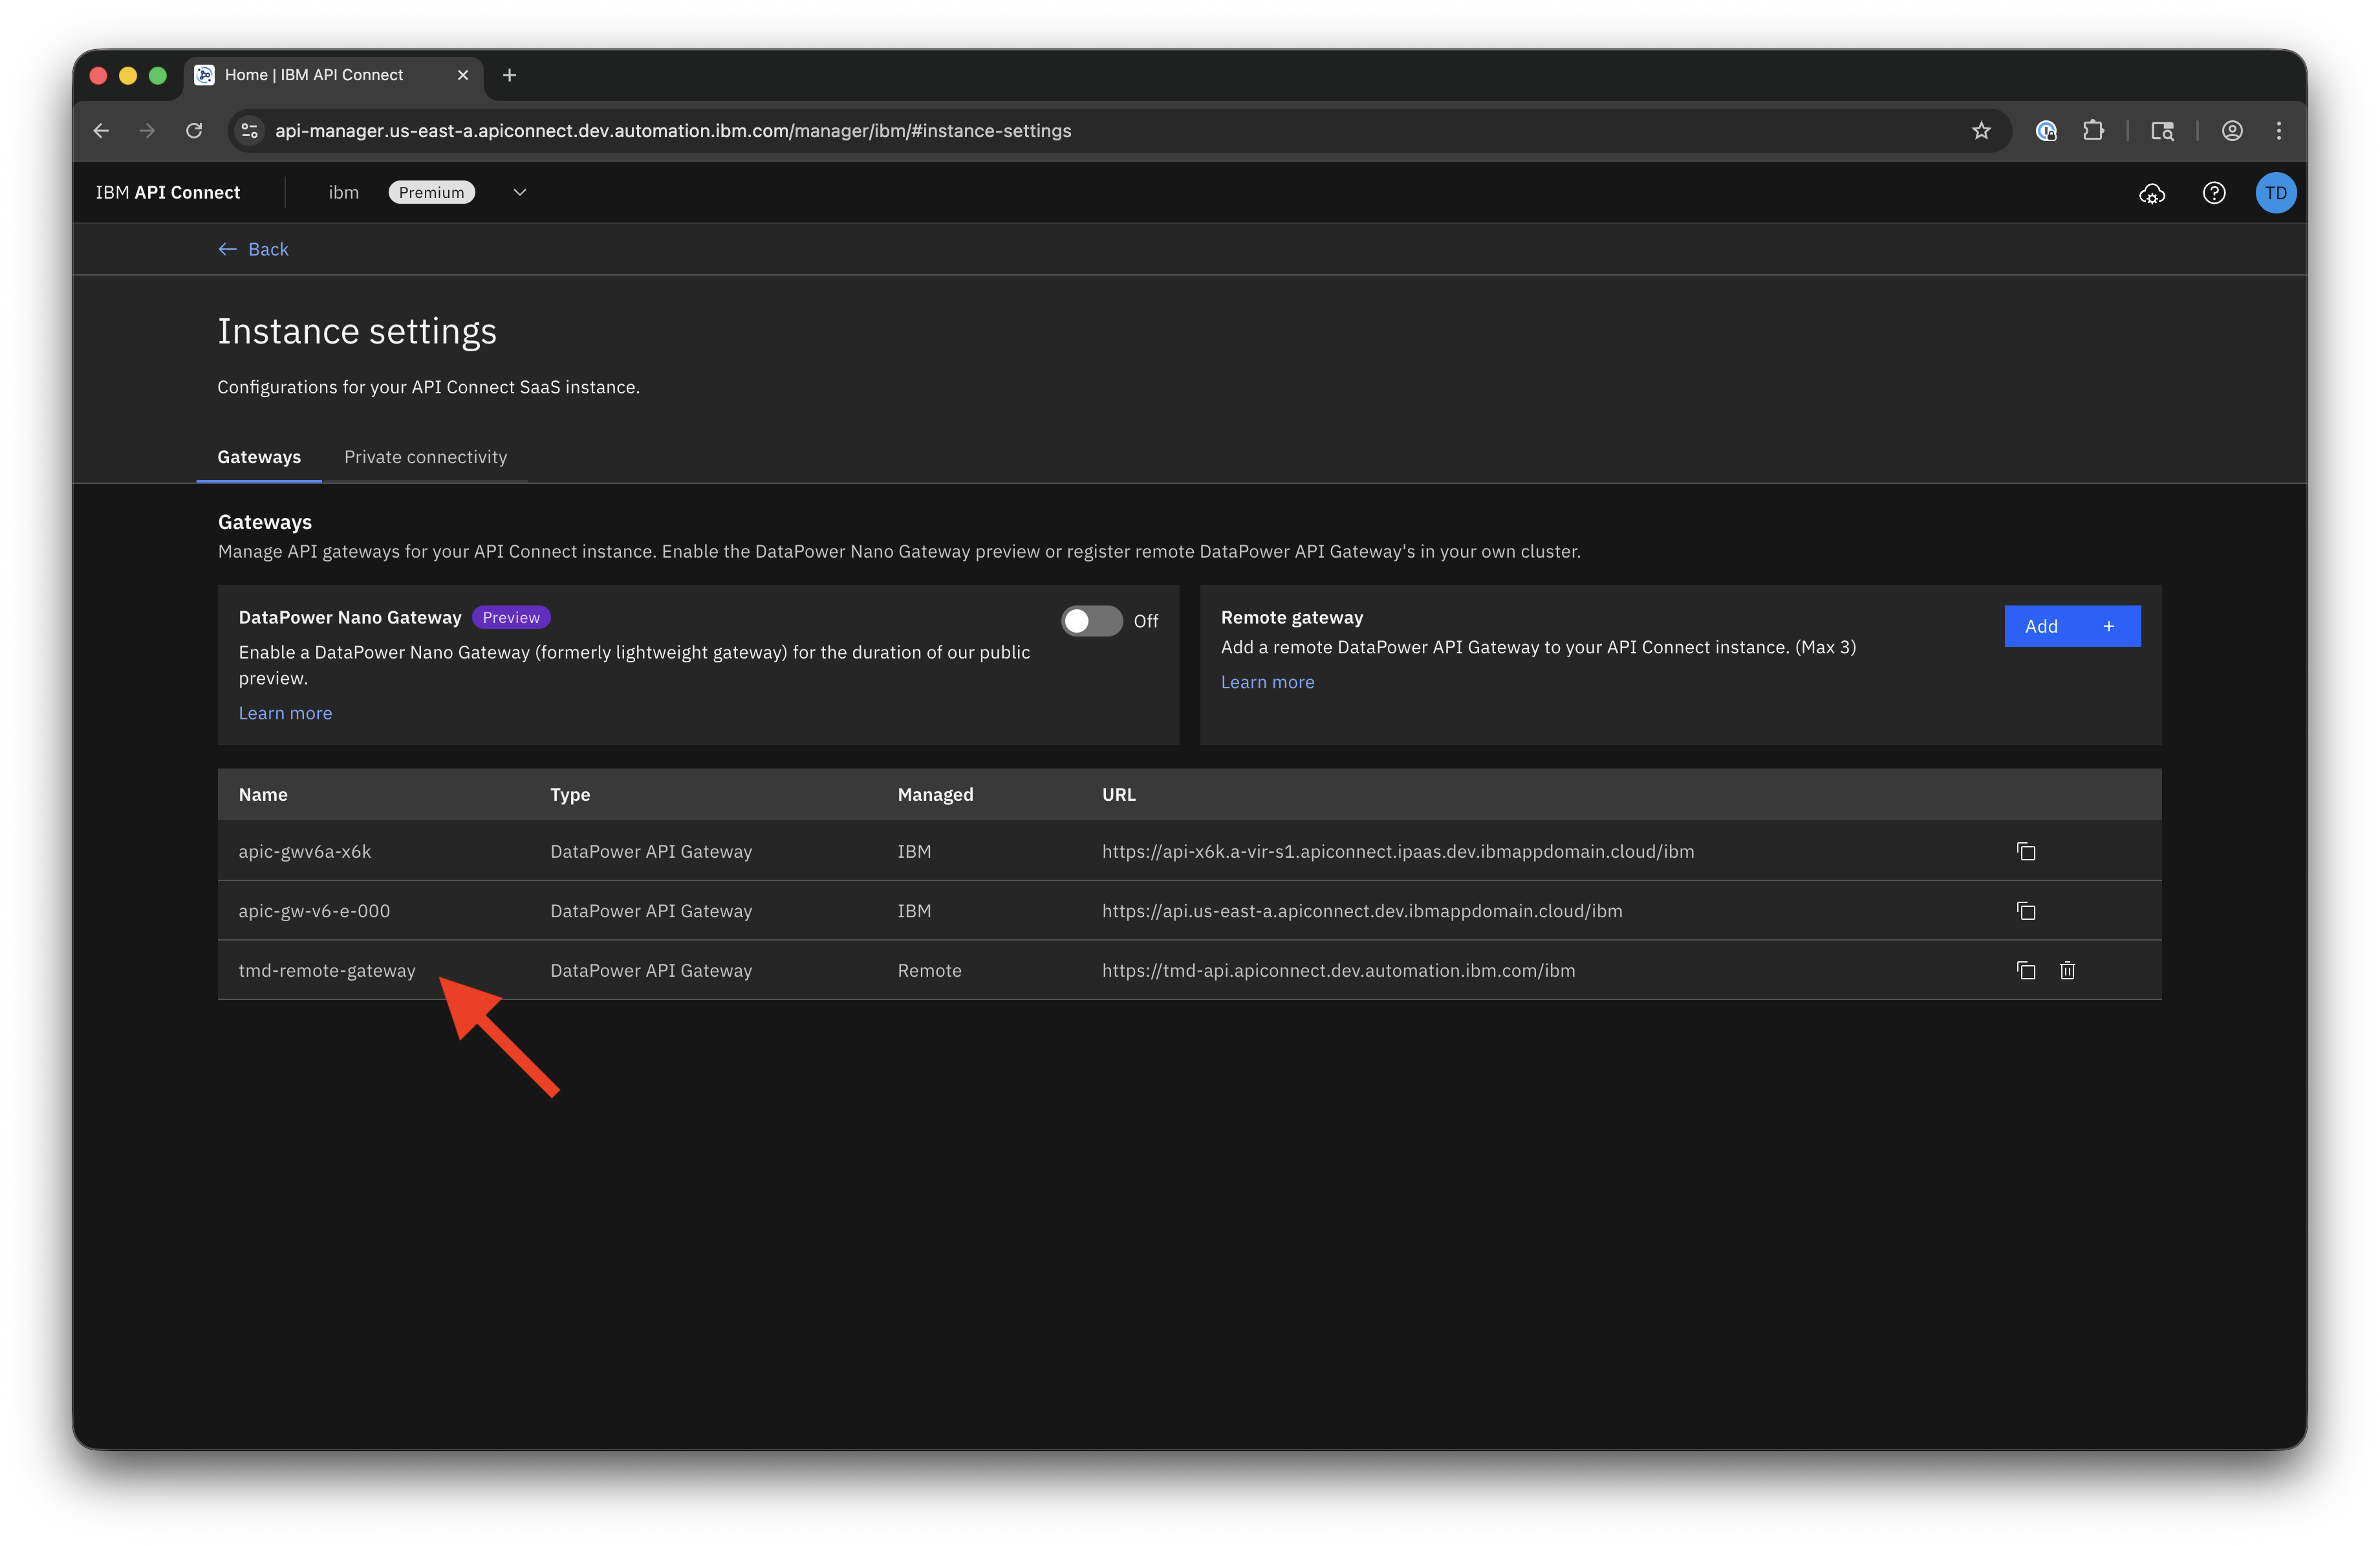The width and height of the screenshot is (2380, 1546).
Task: Click Add remote gateway button
Action: pyautogui.click(x=2071, y=626)
